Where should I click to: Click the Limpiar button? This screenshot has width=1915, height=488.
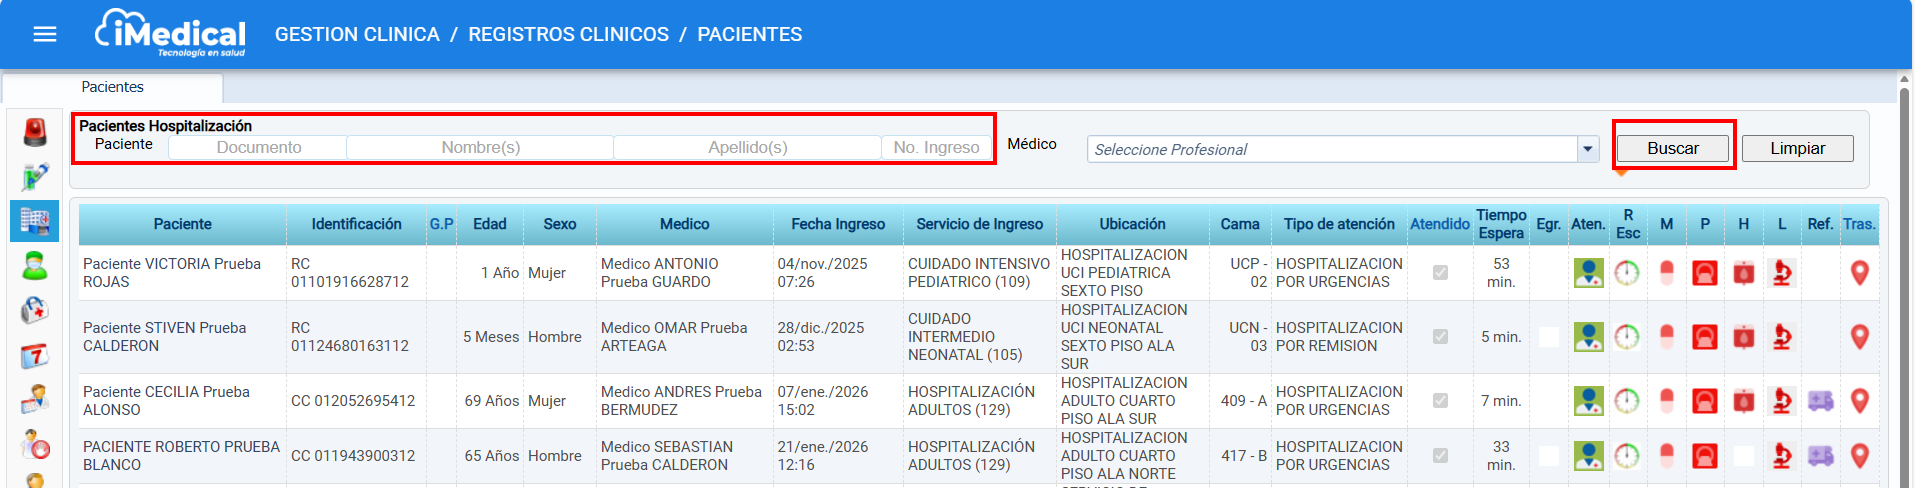tap(1797, 148)
